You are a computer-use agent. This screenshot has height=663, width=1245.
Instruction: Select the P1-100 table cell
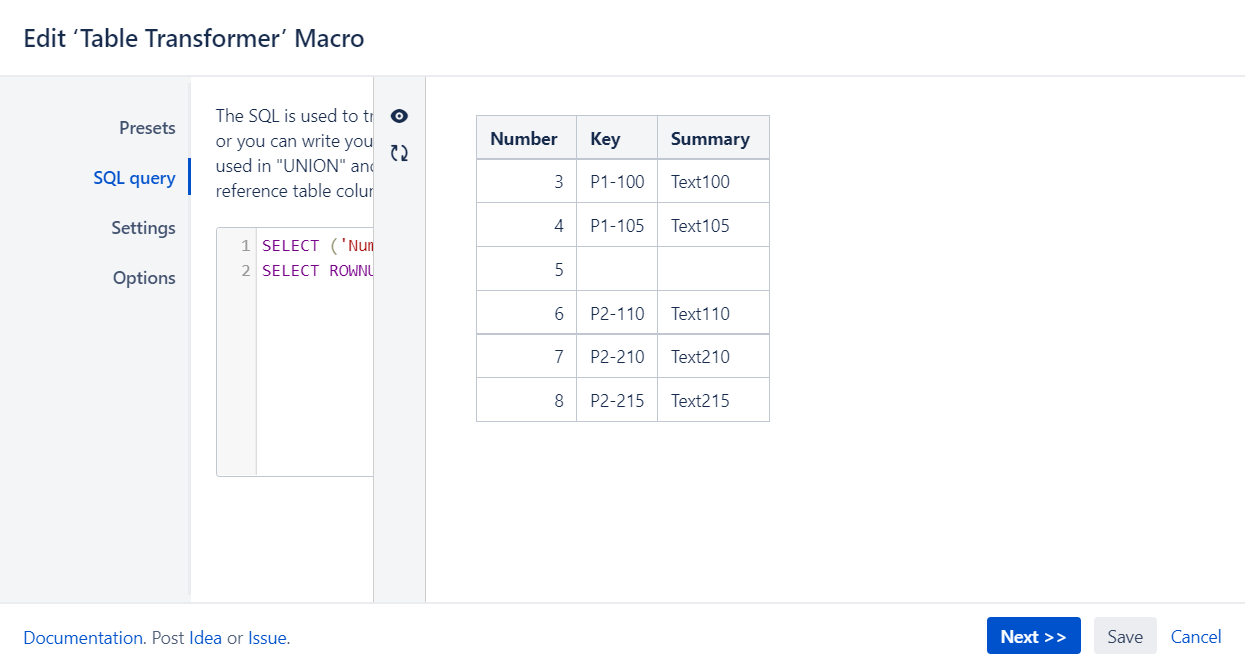point(616,181)
